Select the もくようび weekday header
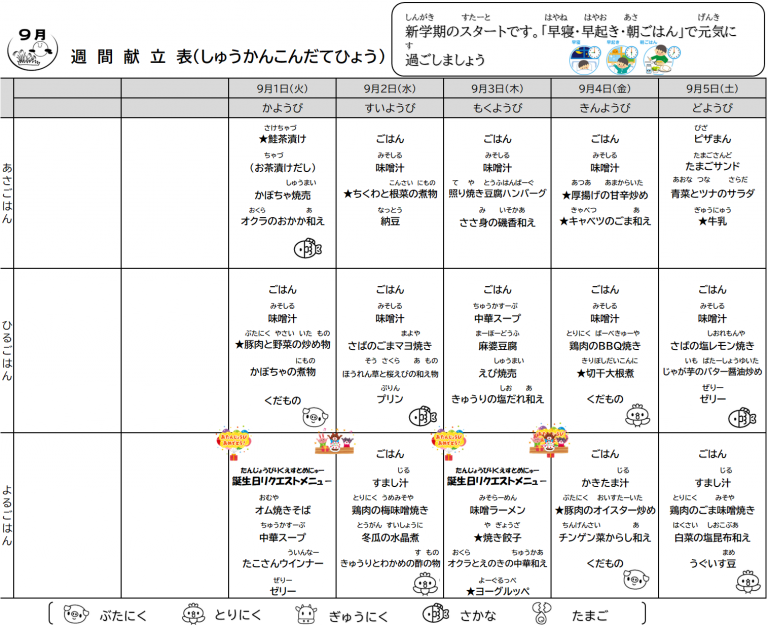This screenshot has height=627, width=768. 497,108
